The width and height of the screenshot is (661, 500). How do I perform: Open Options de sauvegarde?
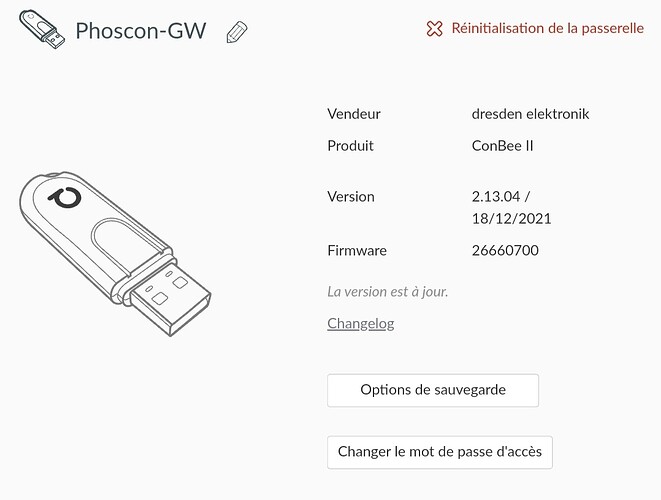[433, 390]
